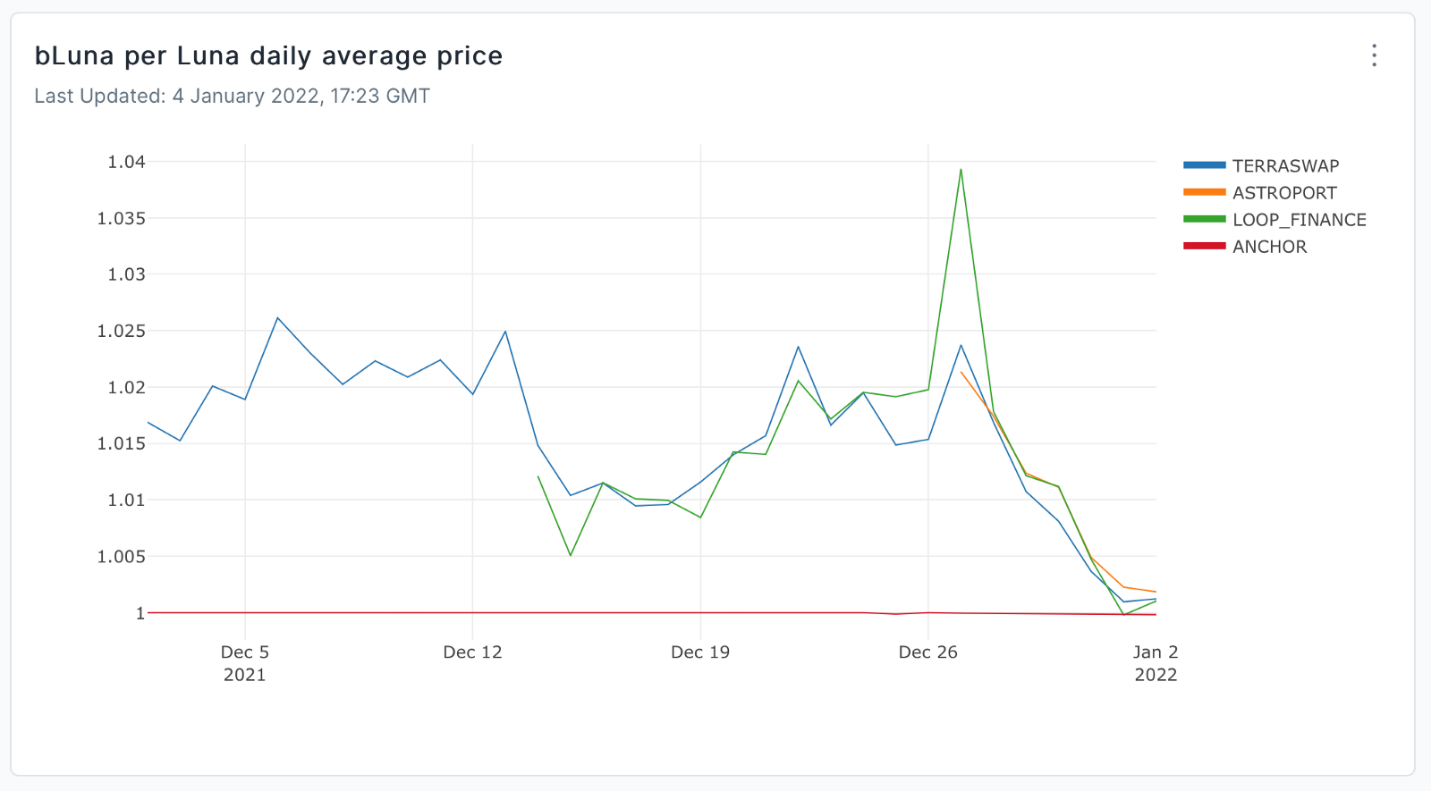
Task: Click the Dec 26 axis label
Action: (x=928, y=652)
